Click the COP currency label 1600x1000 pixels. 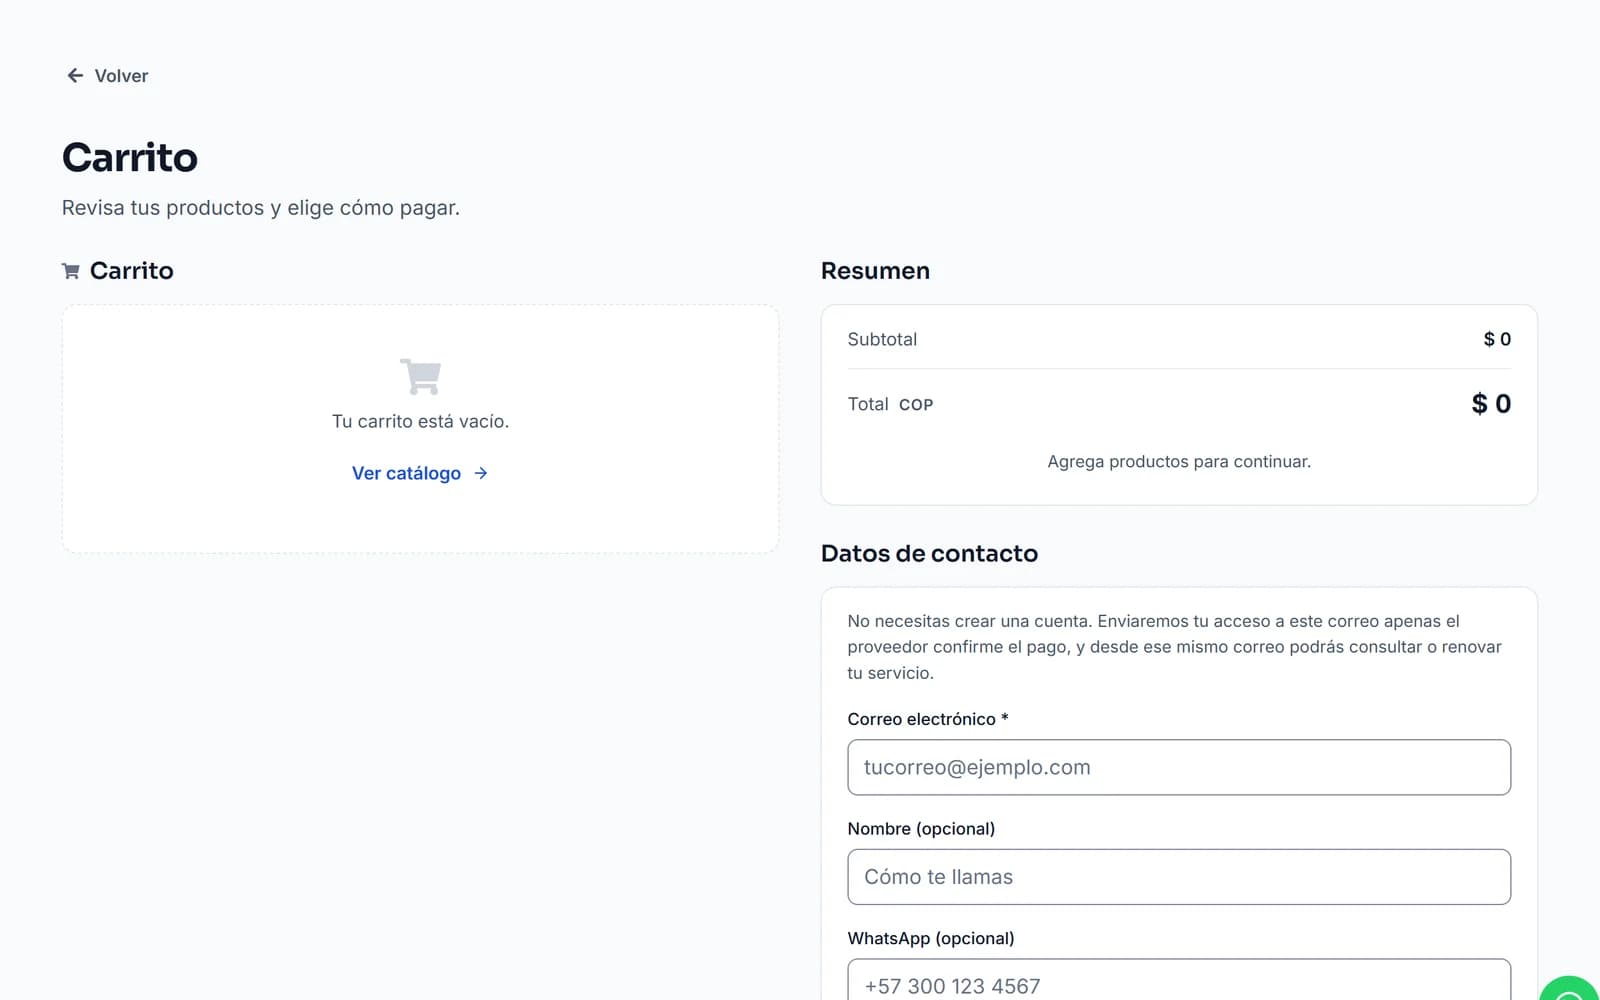click(916, 405)
